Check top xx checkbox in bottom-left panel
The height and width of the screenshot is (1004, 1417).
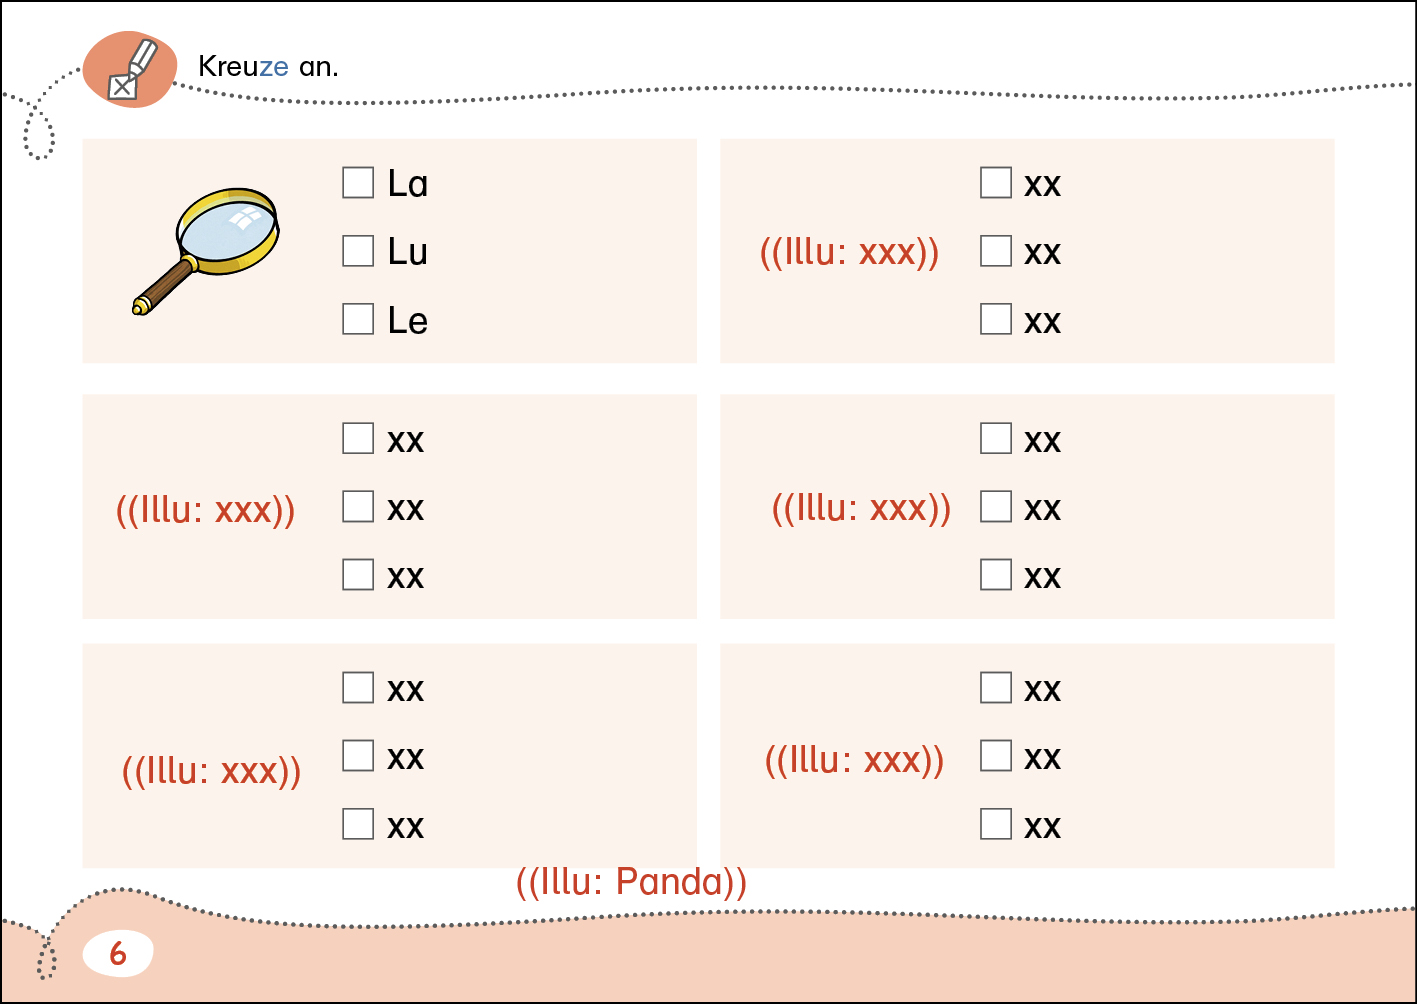click(x=358, y=688)
